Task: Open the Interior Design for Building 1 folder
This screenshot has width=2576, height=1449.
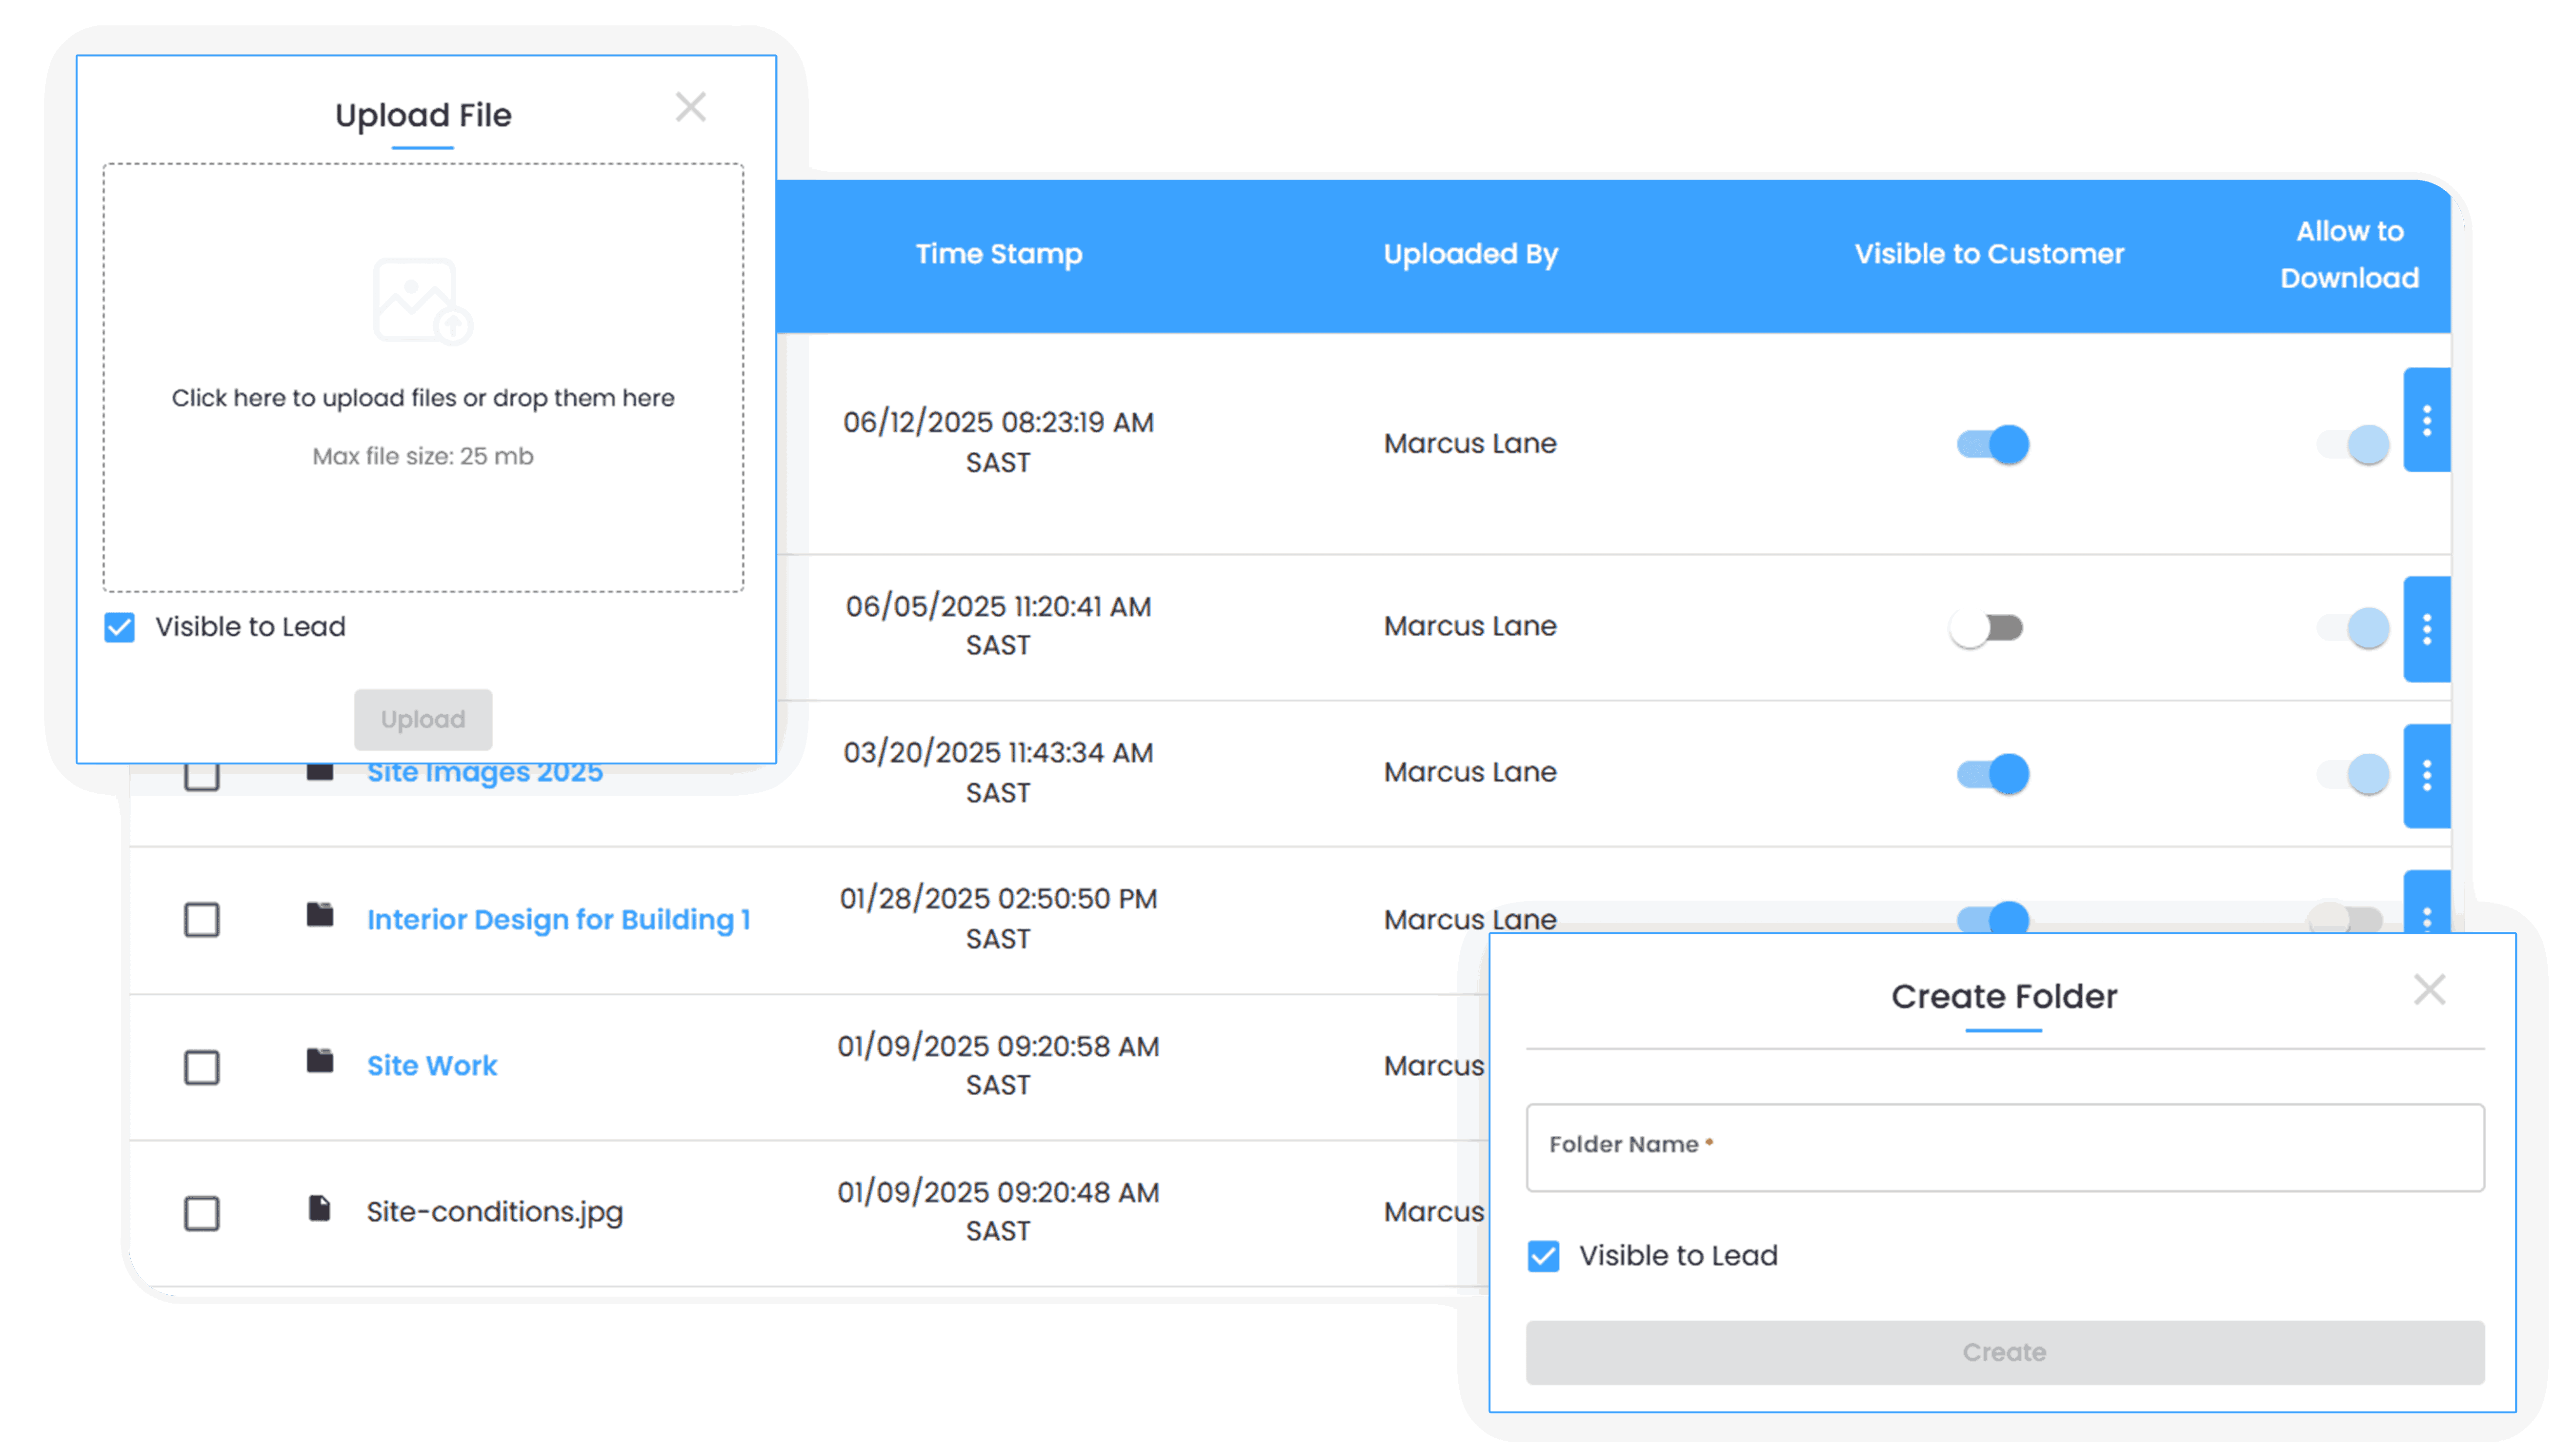Action: (x=558, y=920)
